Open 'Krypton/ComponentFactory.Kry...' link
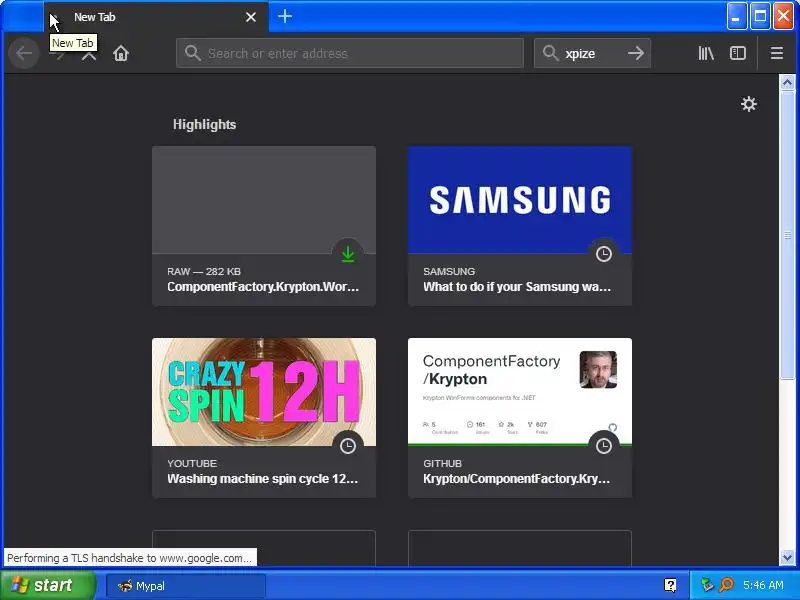Image resolution: width=800 pixels, height=600 pixels. click(516, 479)
